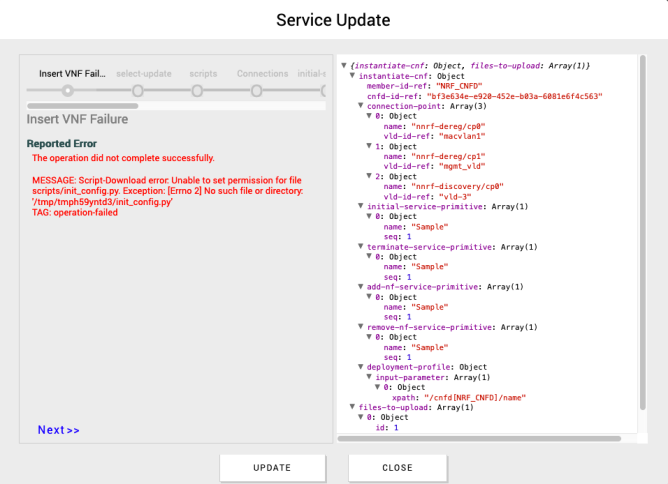Open the select-update step label
The width and height of the screenshot is (668, 484).
[144, 73]
